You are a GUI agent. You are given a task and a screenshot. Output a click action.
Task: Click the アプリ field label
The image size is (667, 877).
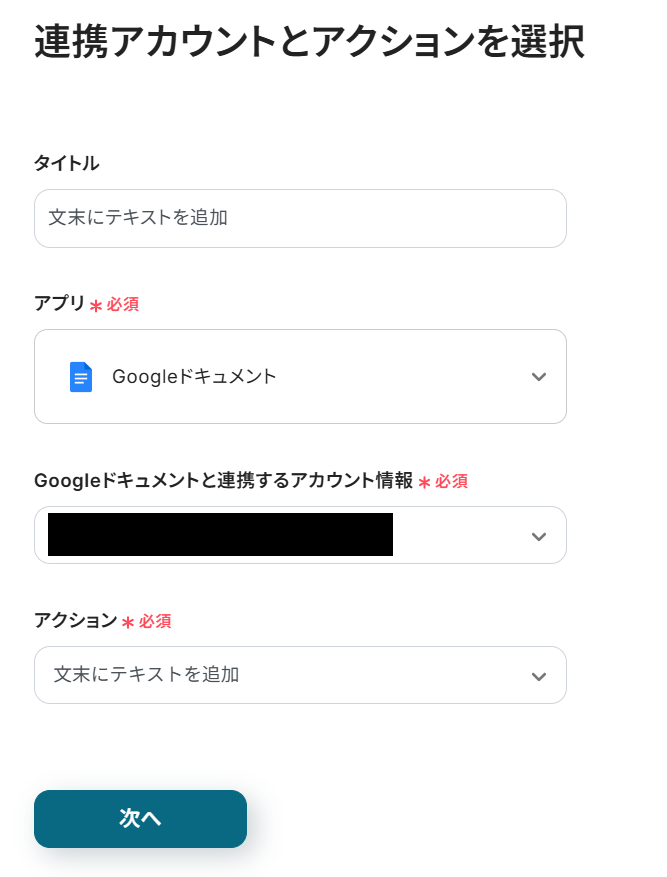click(60, 303)
